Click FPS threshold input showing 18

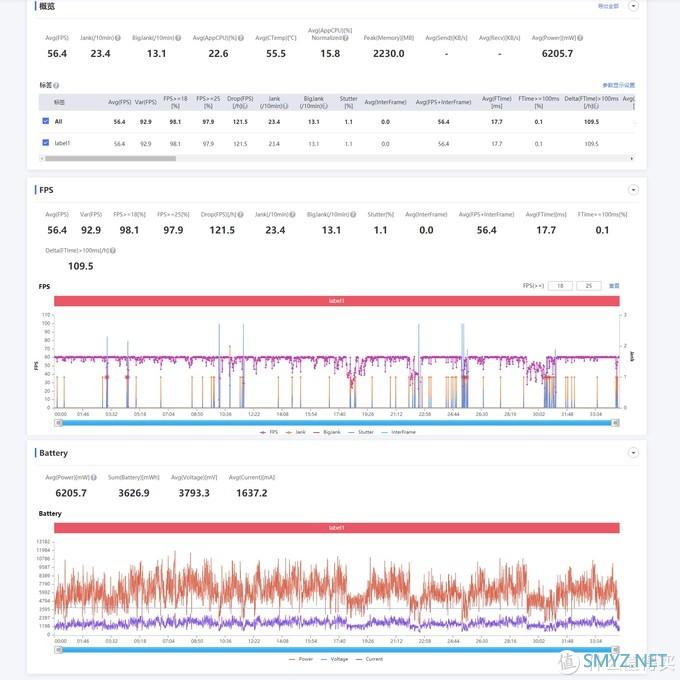pos(560,286)
